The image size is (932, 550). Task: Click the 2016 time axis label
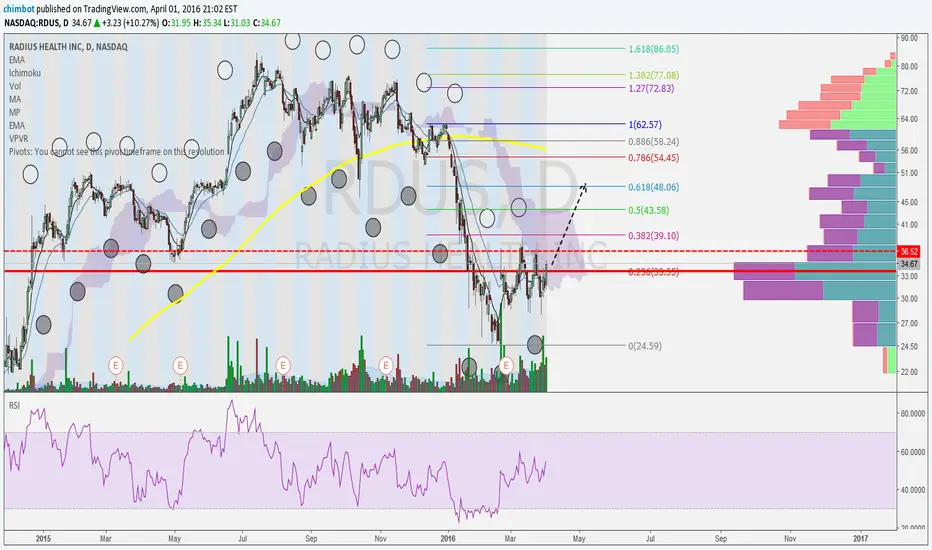[x=448, y=539]
